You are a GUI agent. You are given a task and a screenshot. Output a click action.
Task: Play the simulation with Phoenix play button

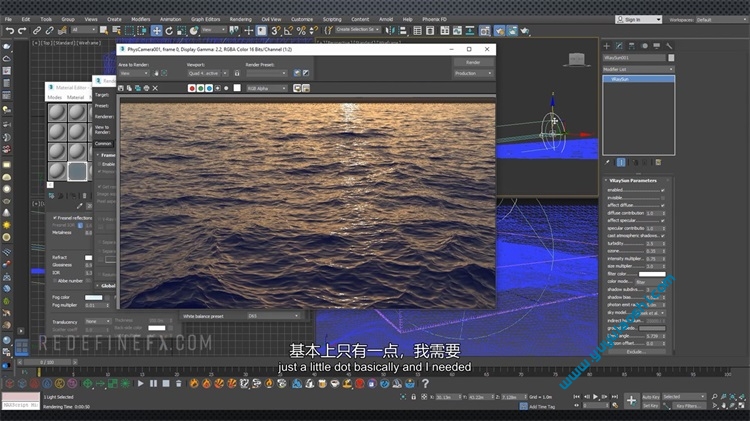point(141,383)
